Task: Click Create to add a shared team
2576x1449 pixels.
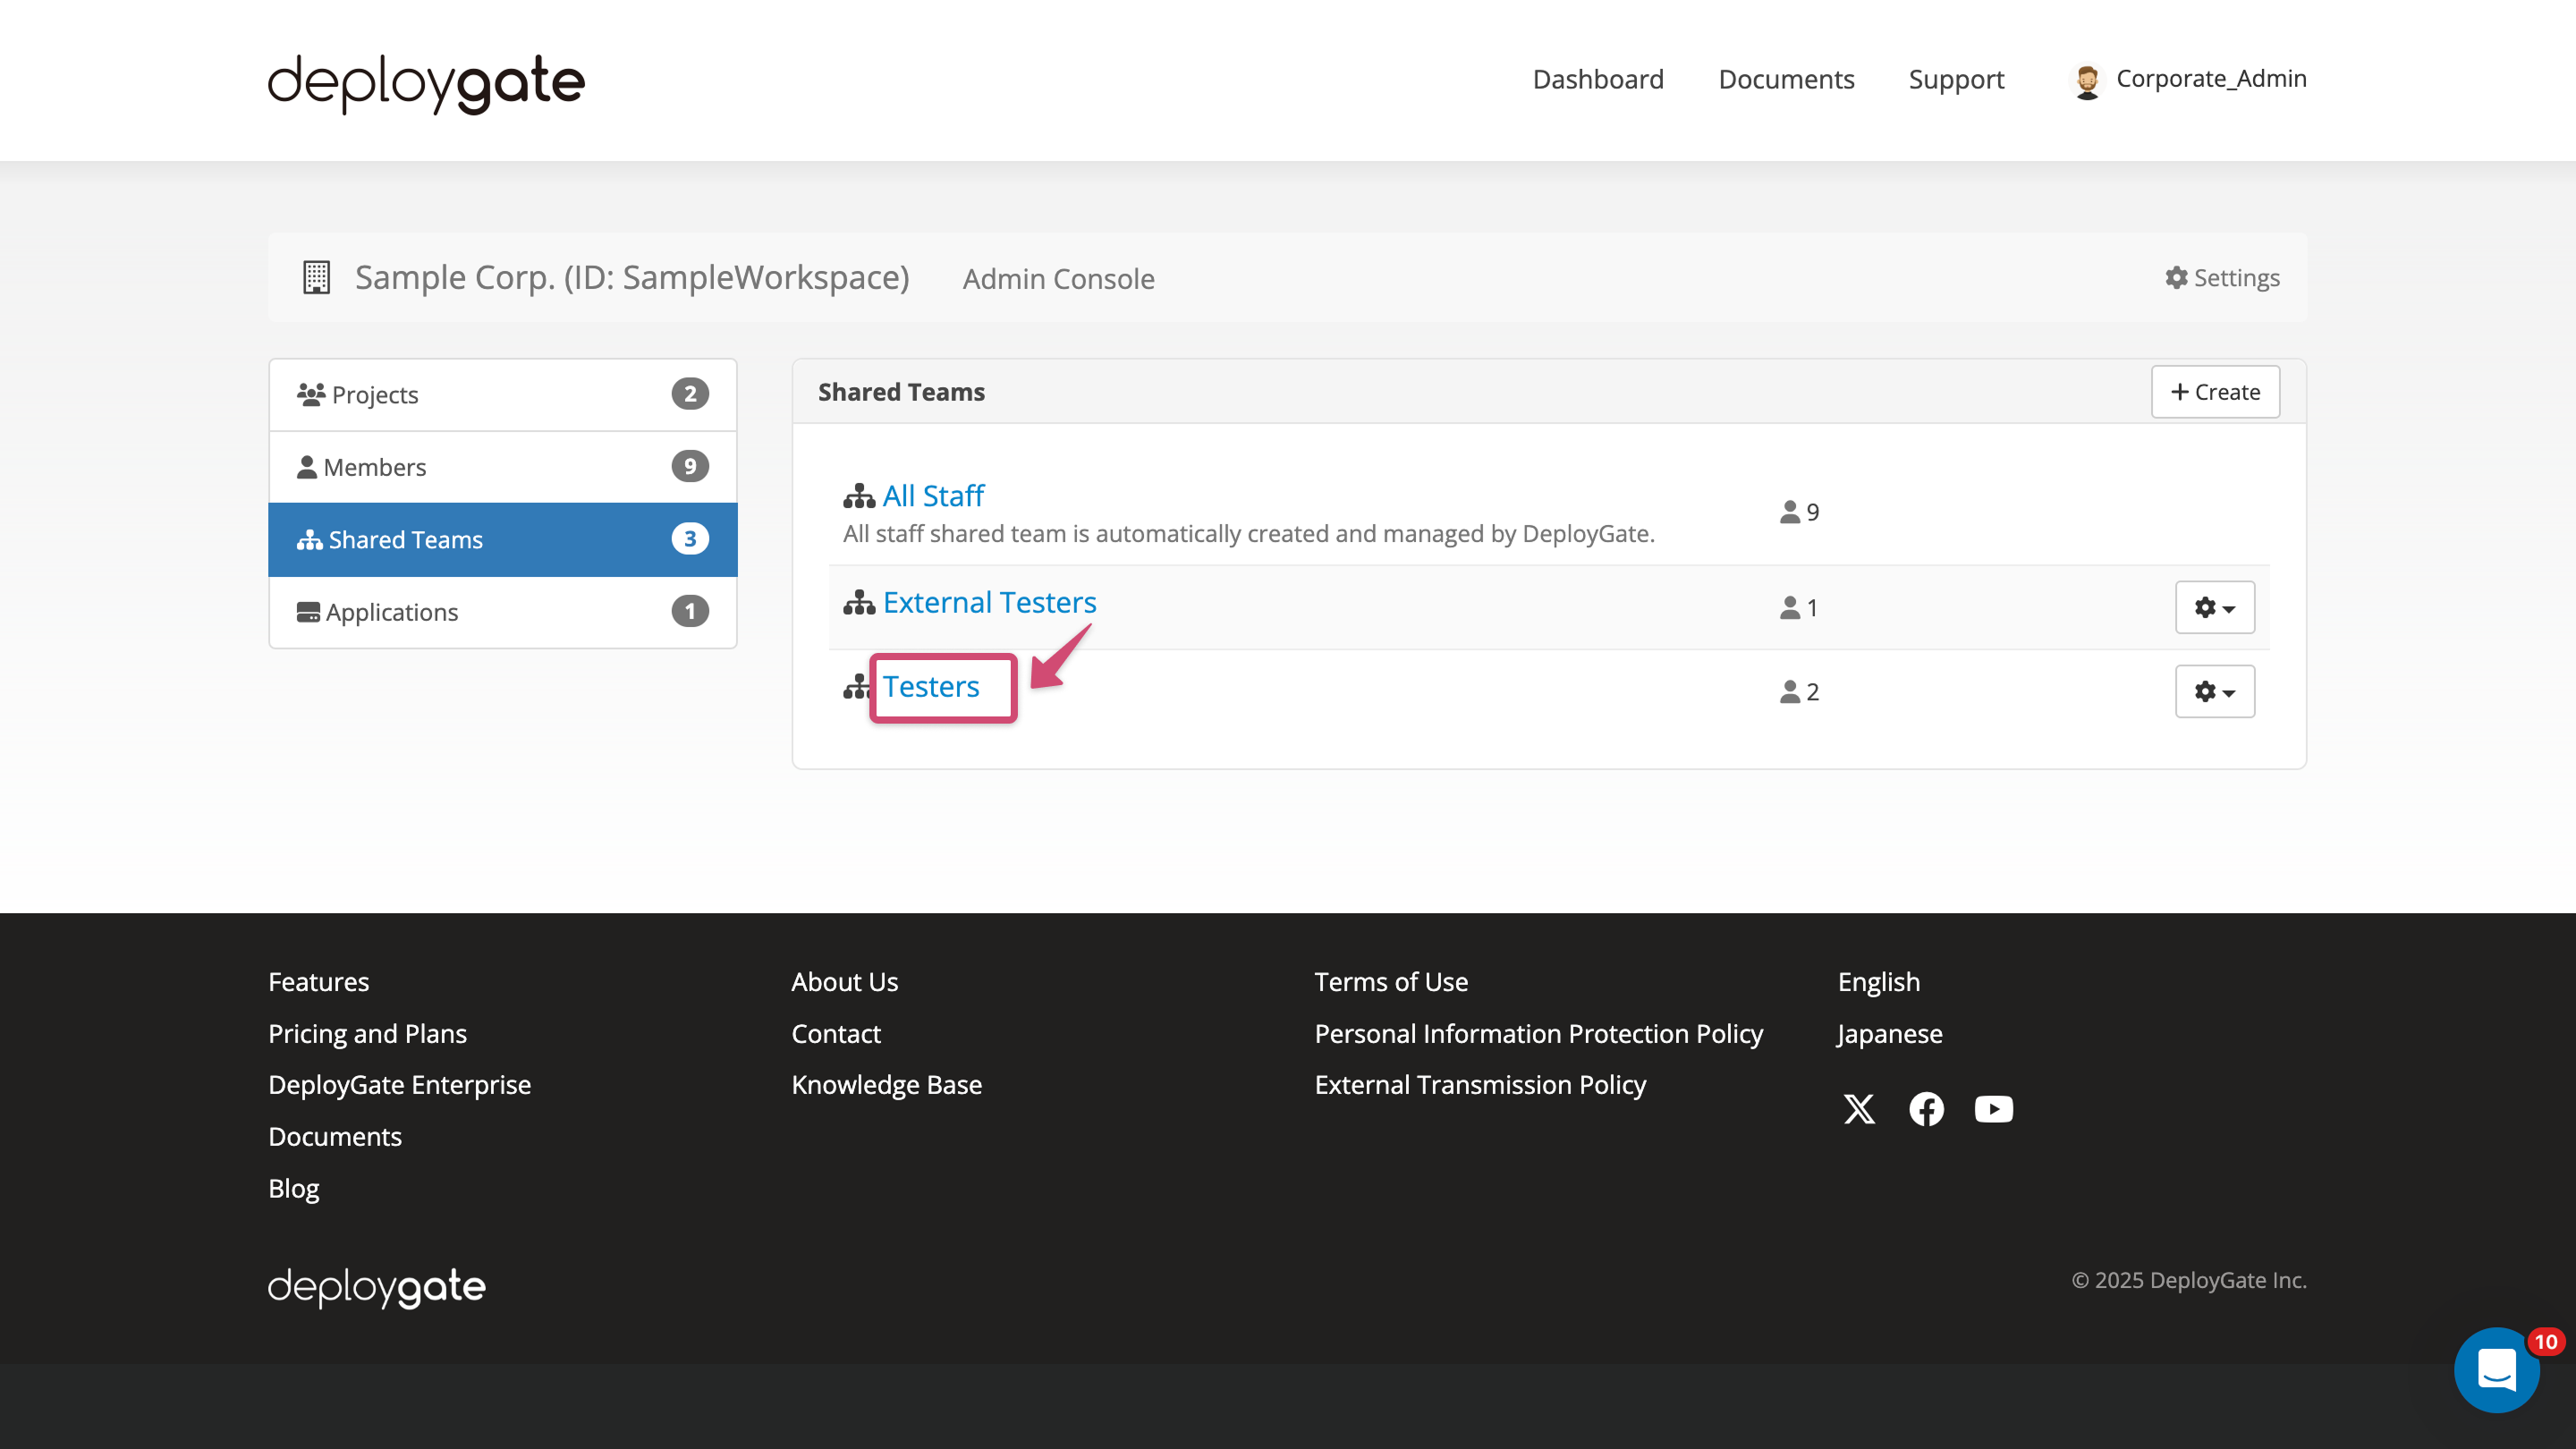Action: (x=2215, y=392)
